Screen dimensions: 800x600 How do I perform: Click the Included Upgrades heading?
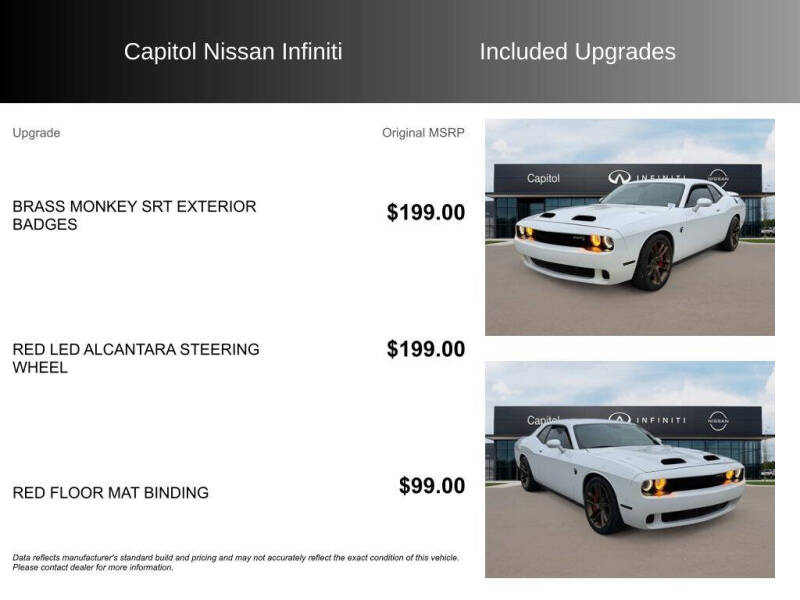click(577, 52)
